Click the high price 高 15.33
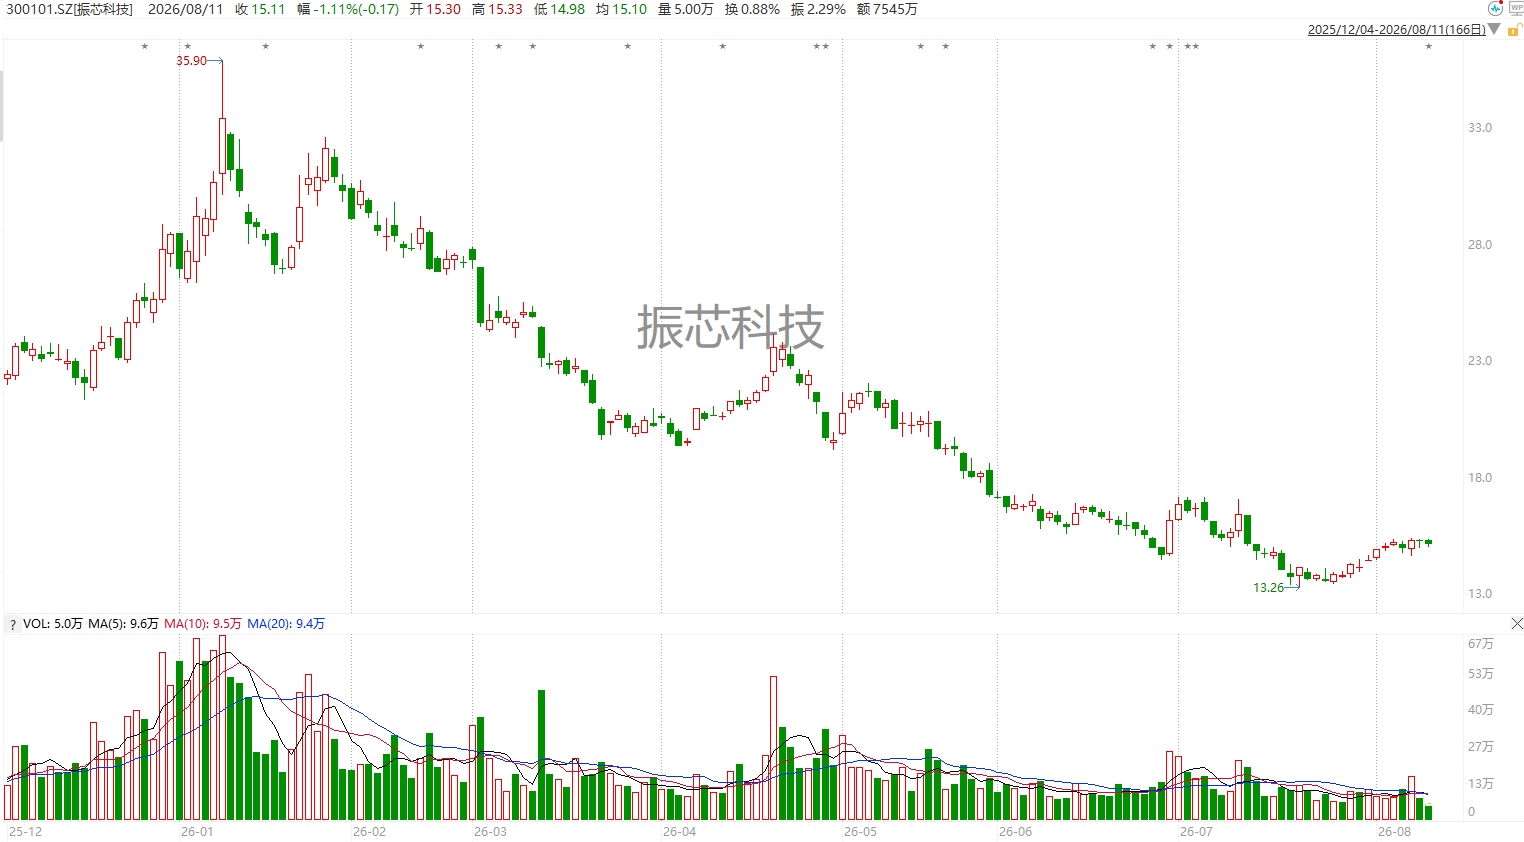The image size is (1524, 842). tap(497, 9)
